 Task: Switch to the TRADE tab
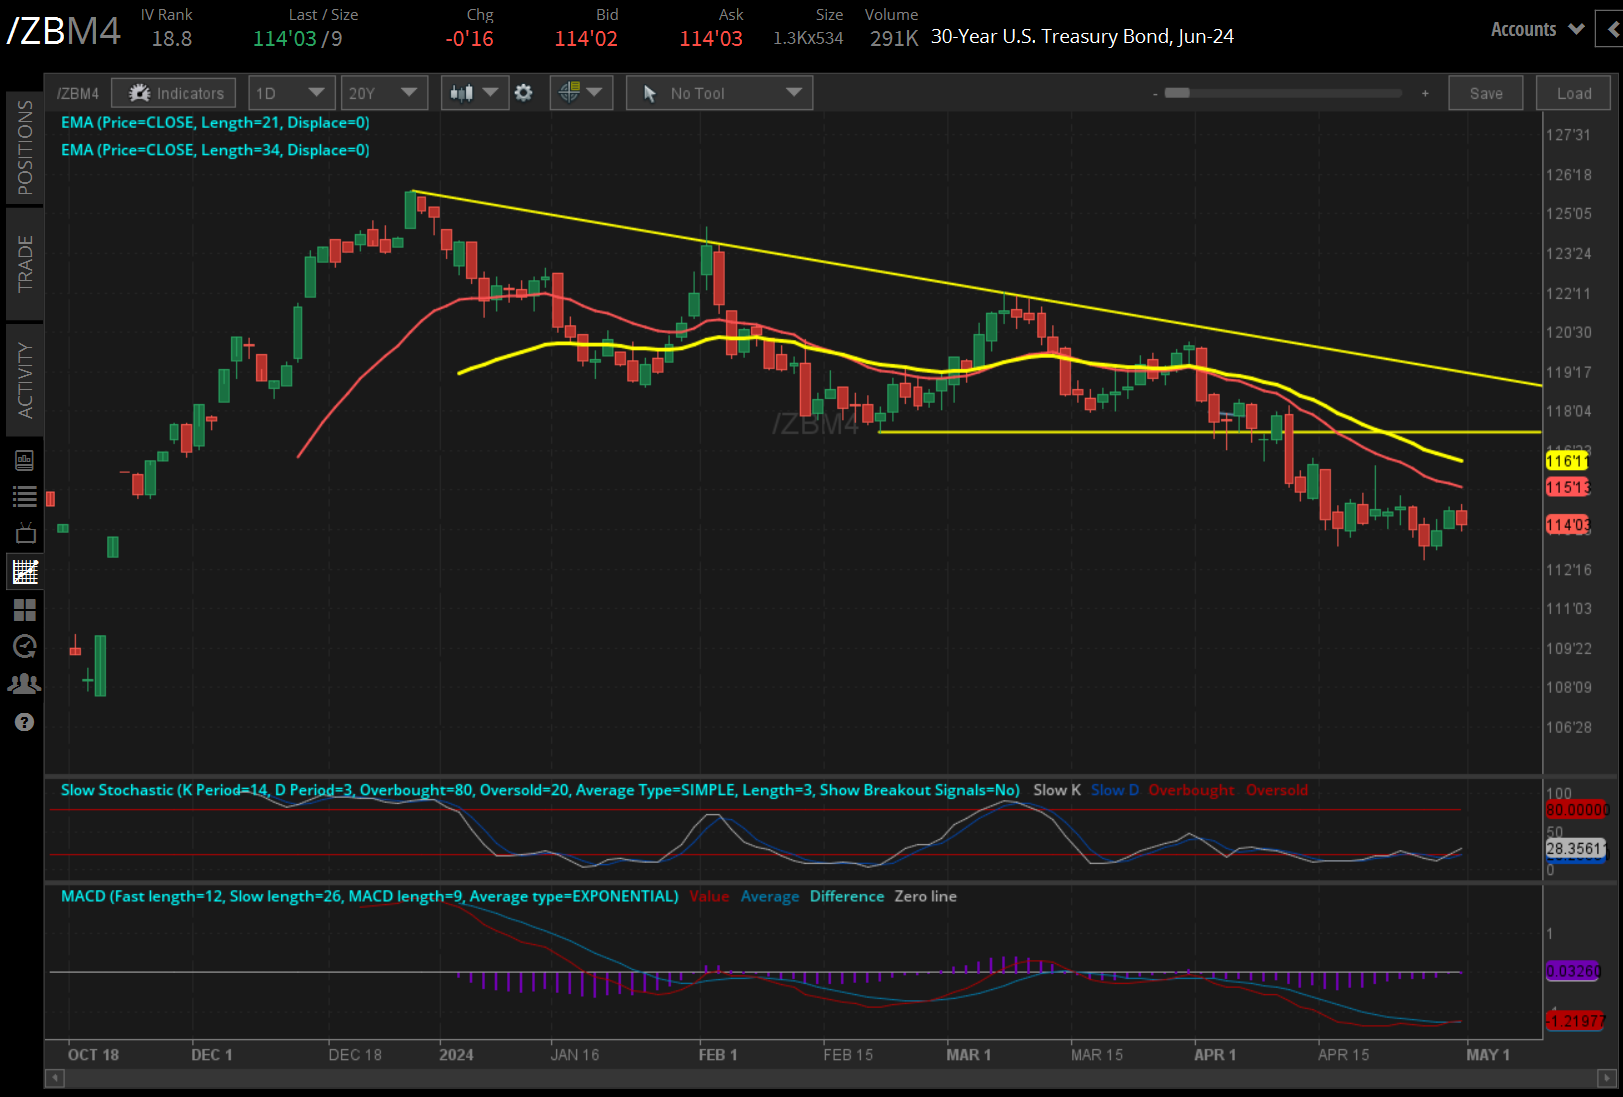click(24, 263)
